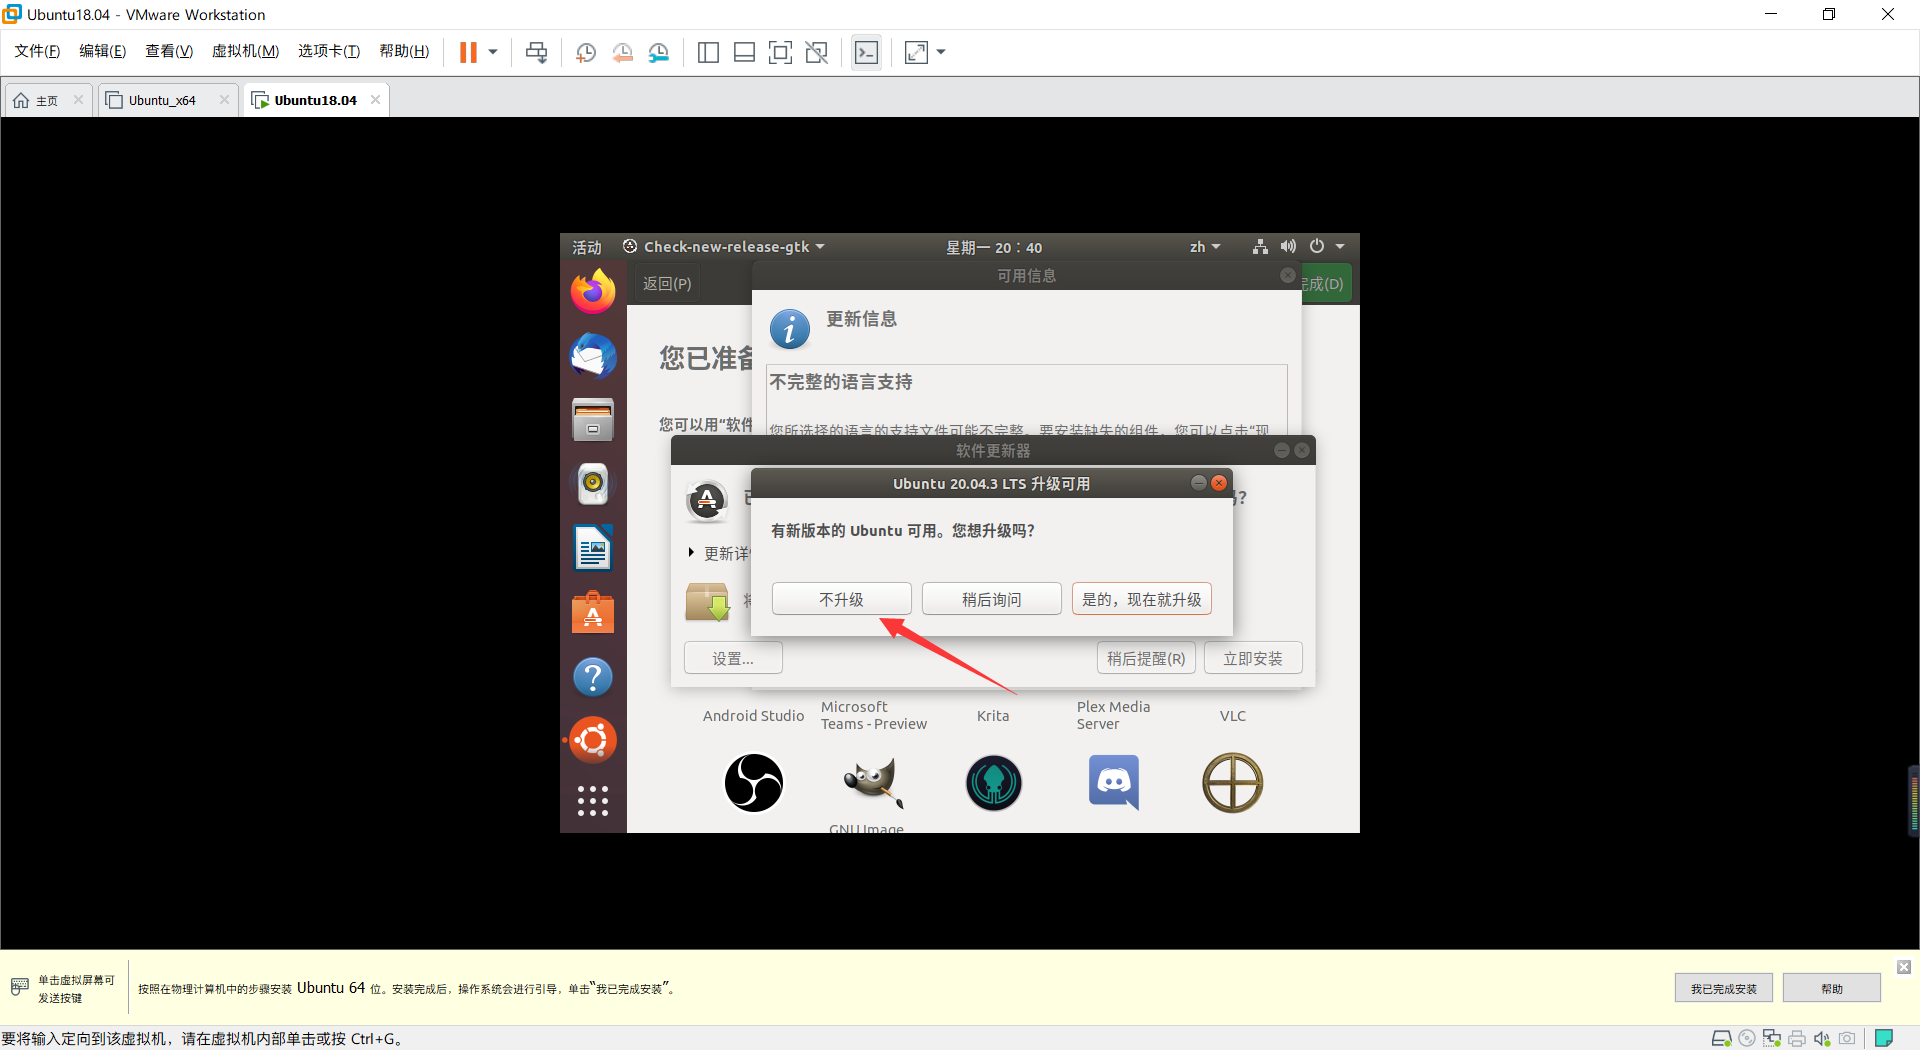Expand the stretch display dropdown arrow
Image resolution: width=1920 pixels, height=1050 pixels.
941,52
